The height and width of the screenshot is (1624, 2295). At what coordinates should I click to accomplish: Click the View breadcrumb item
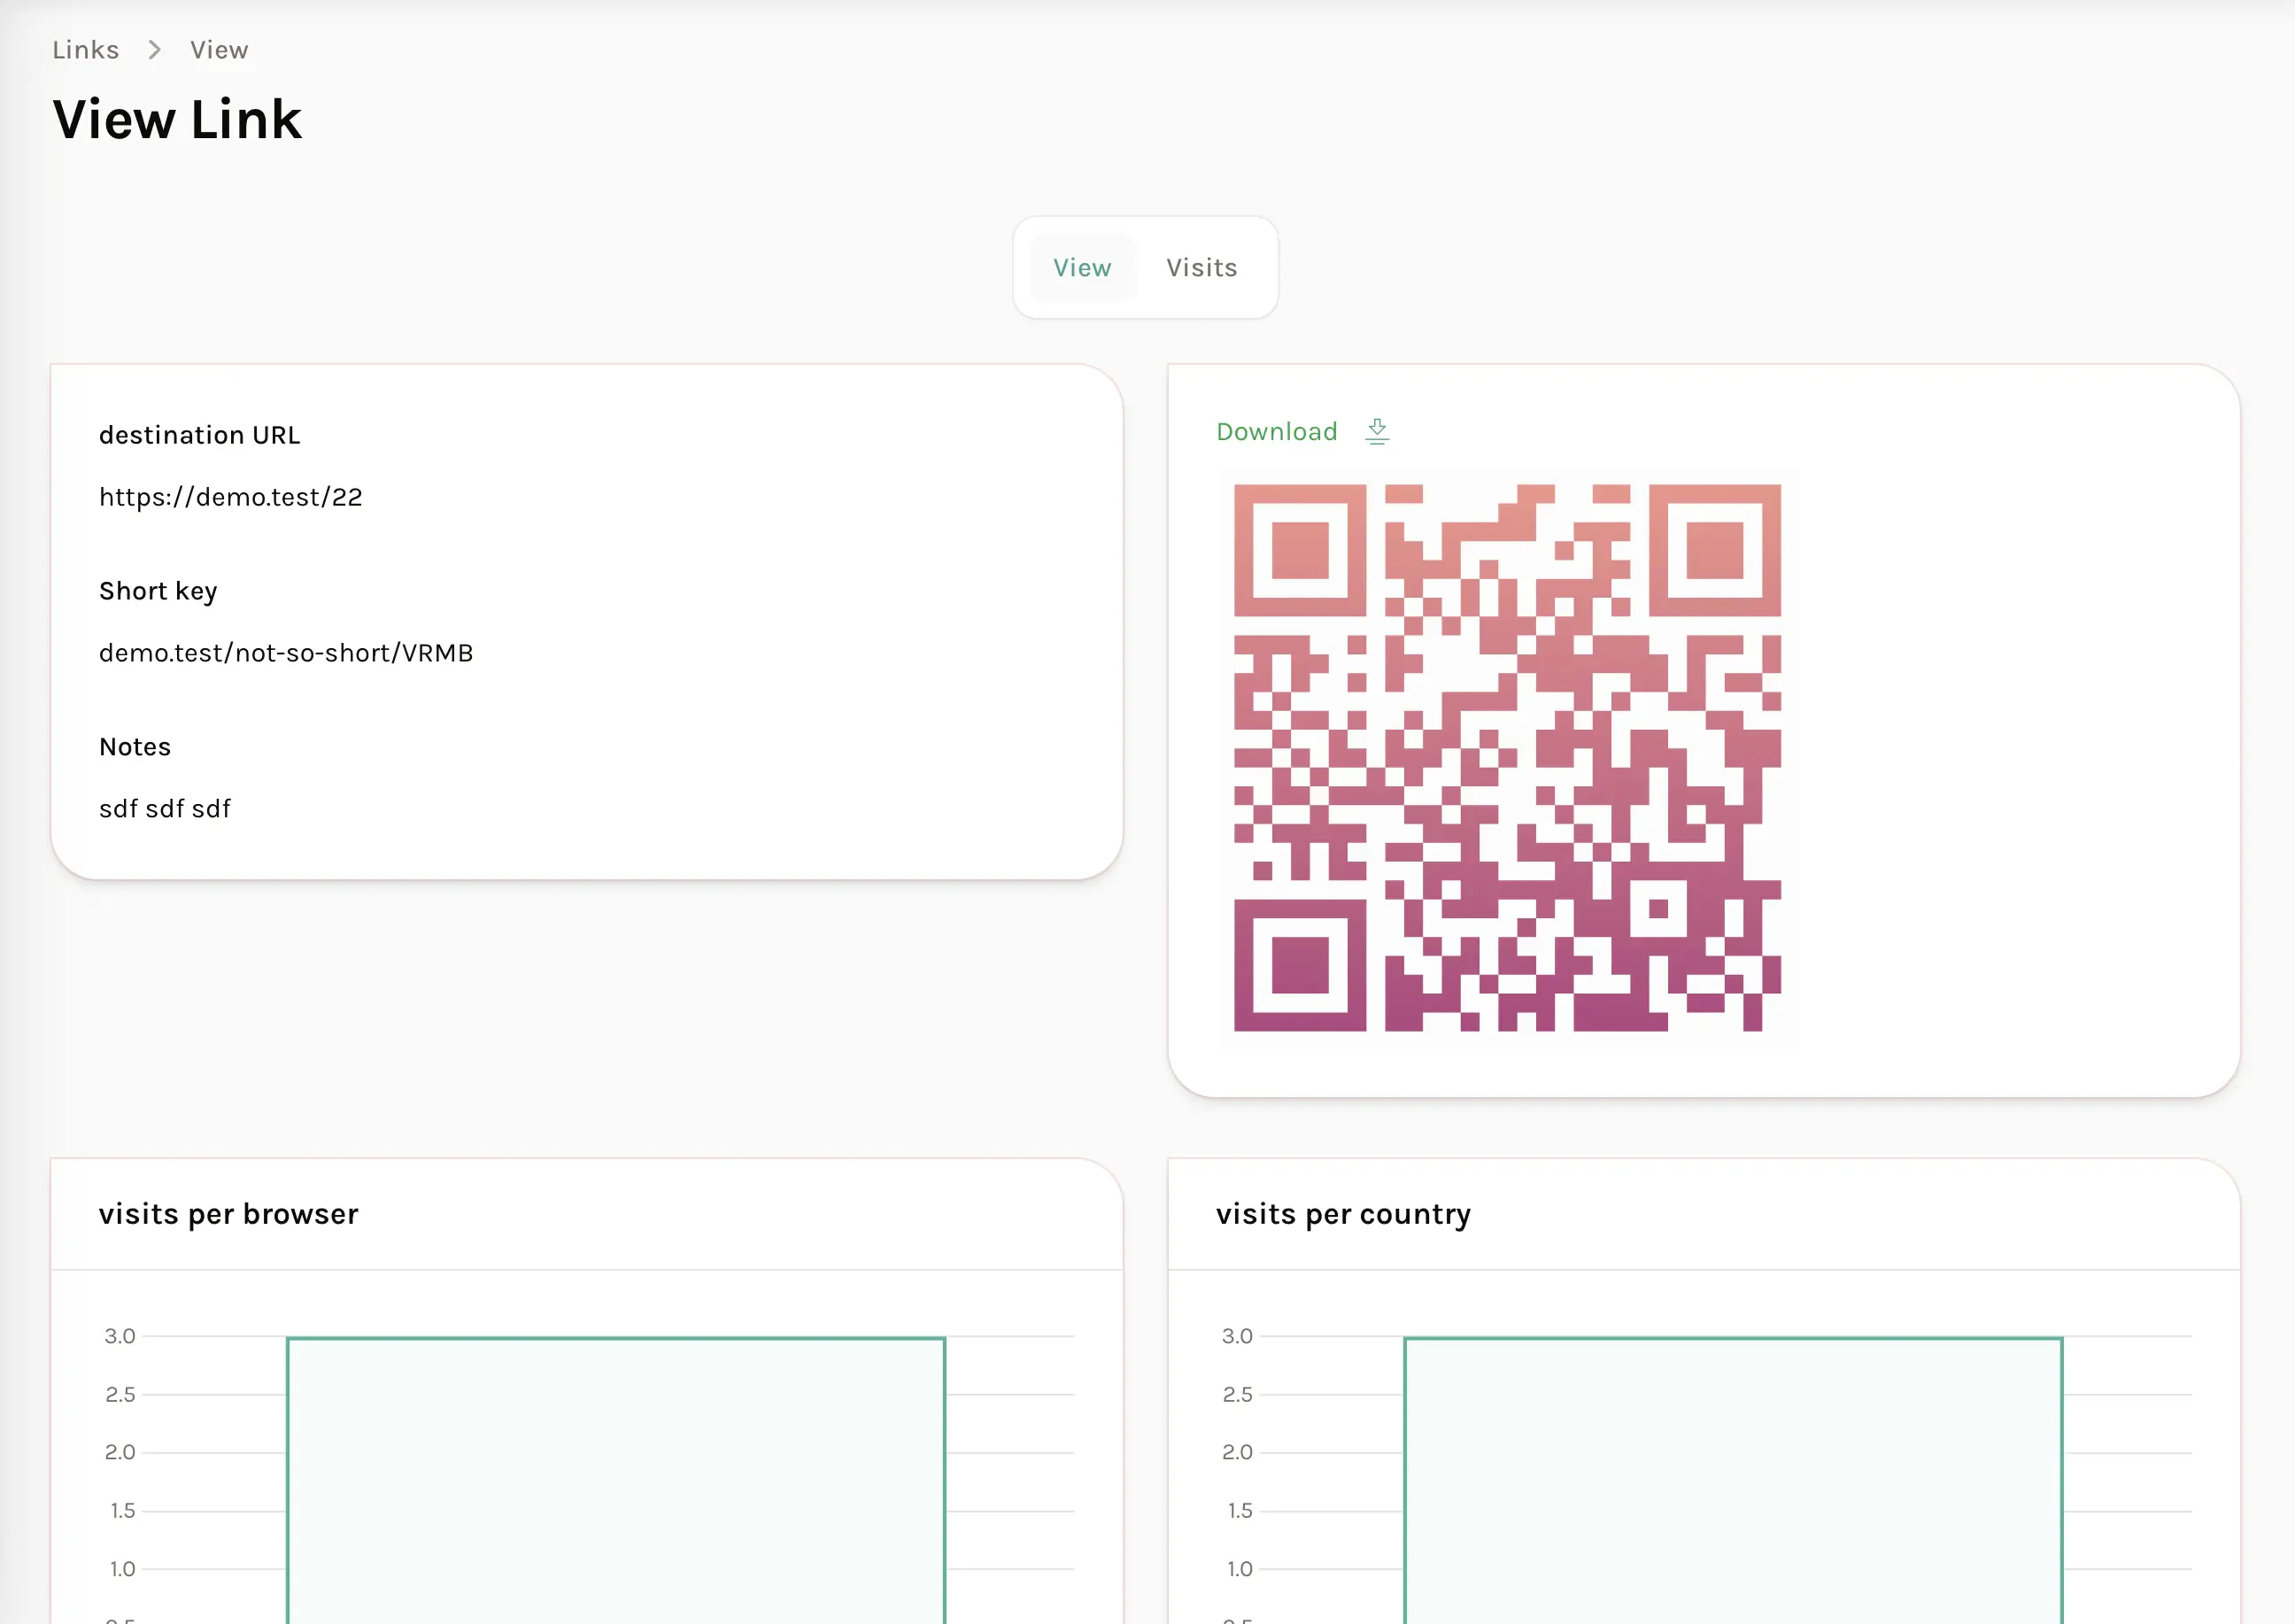point(219,50)
